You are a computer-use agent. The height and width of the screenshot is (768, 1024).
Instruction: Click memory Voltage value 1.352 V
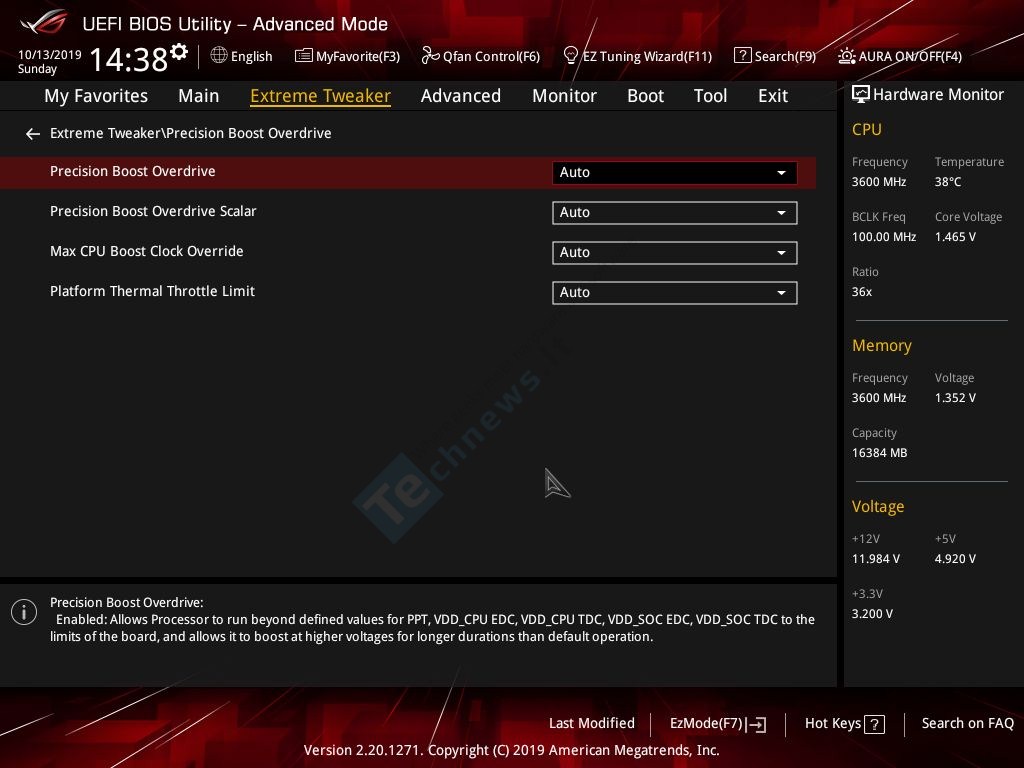[x=955, y=398]
